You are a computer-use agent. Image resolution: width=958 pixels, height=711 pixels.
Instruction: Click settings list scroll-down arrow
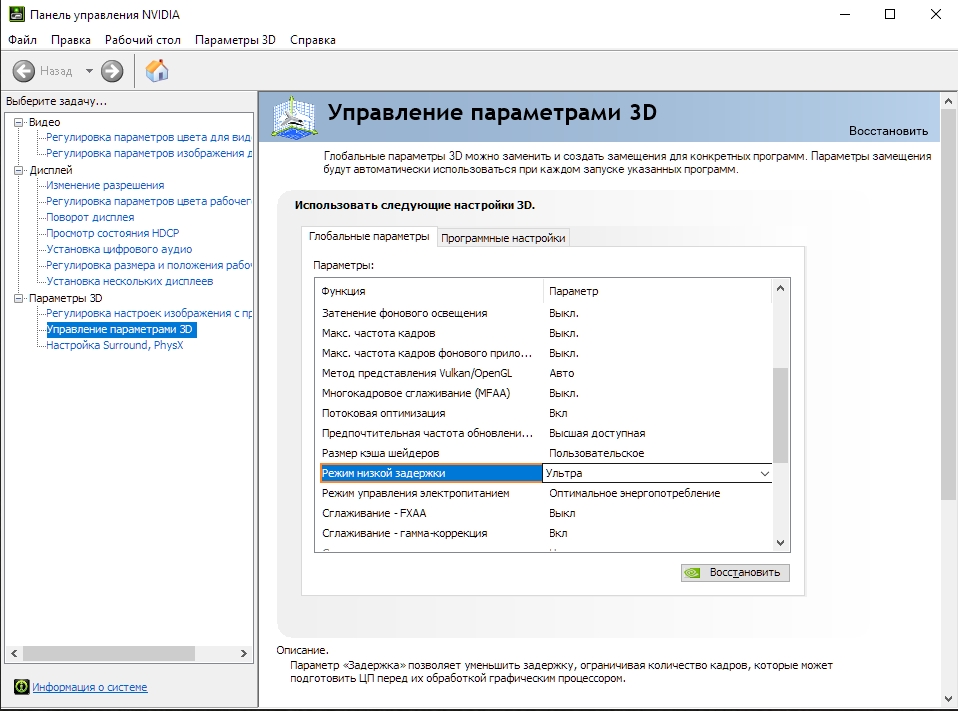coord(780,542)
